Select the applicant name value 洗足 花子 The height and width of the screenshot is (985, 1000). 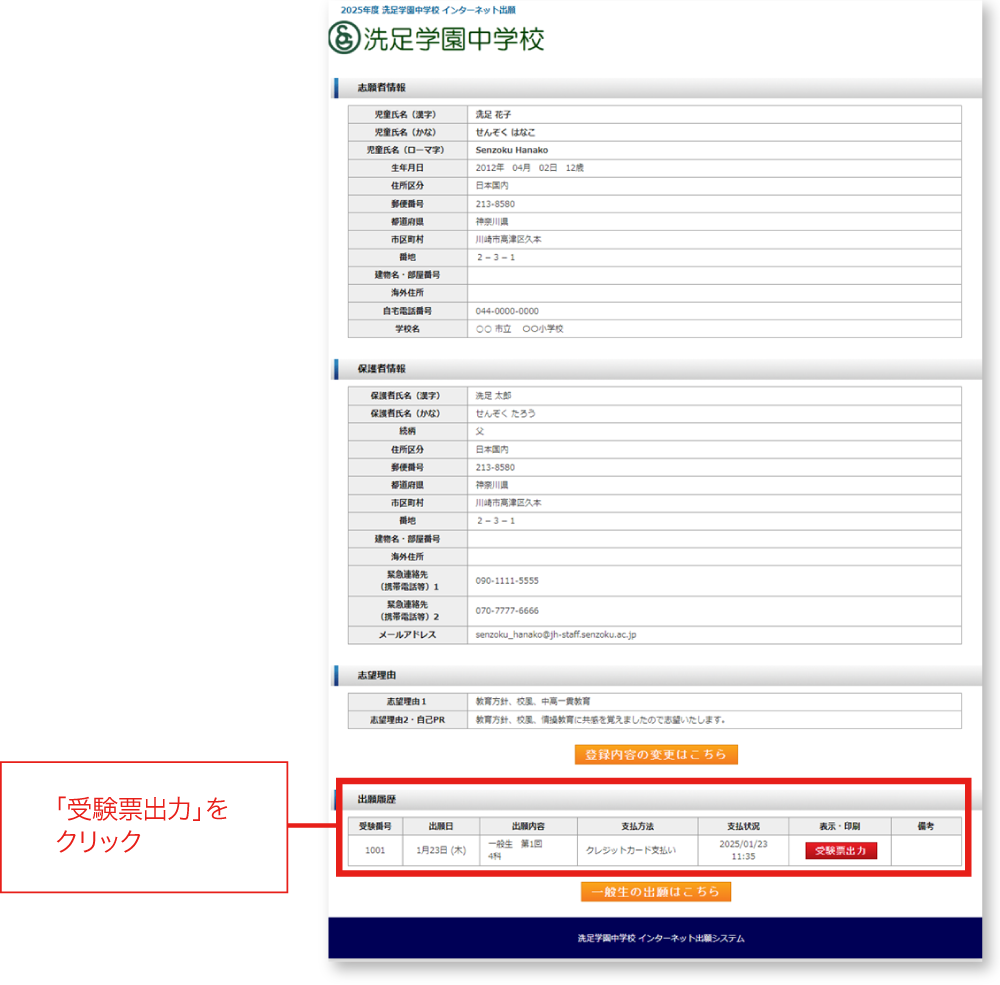coord(493,114)
